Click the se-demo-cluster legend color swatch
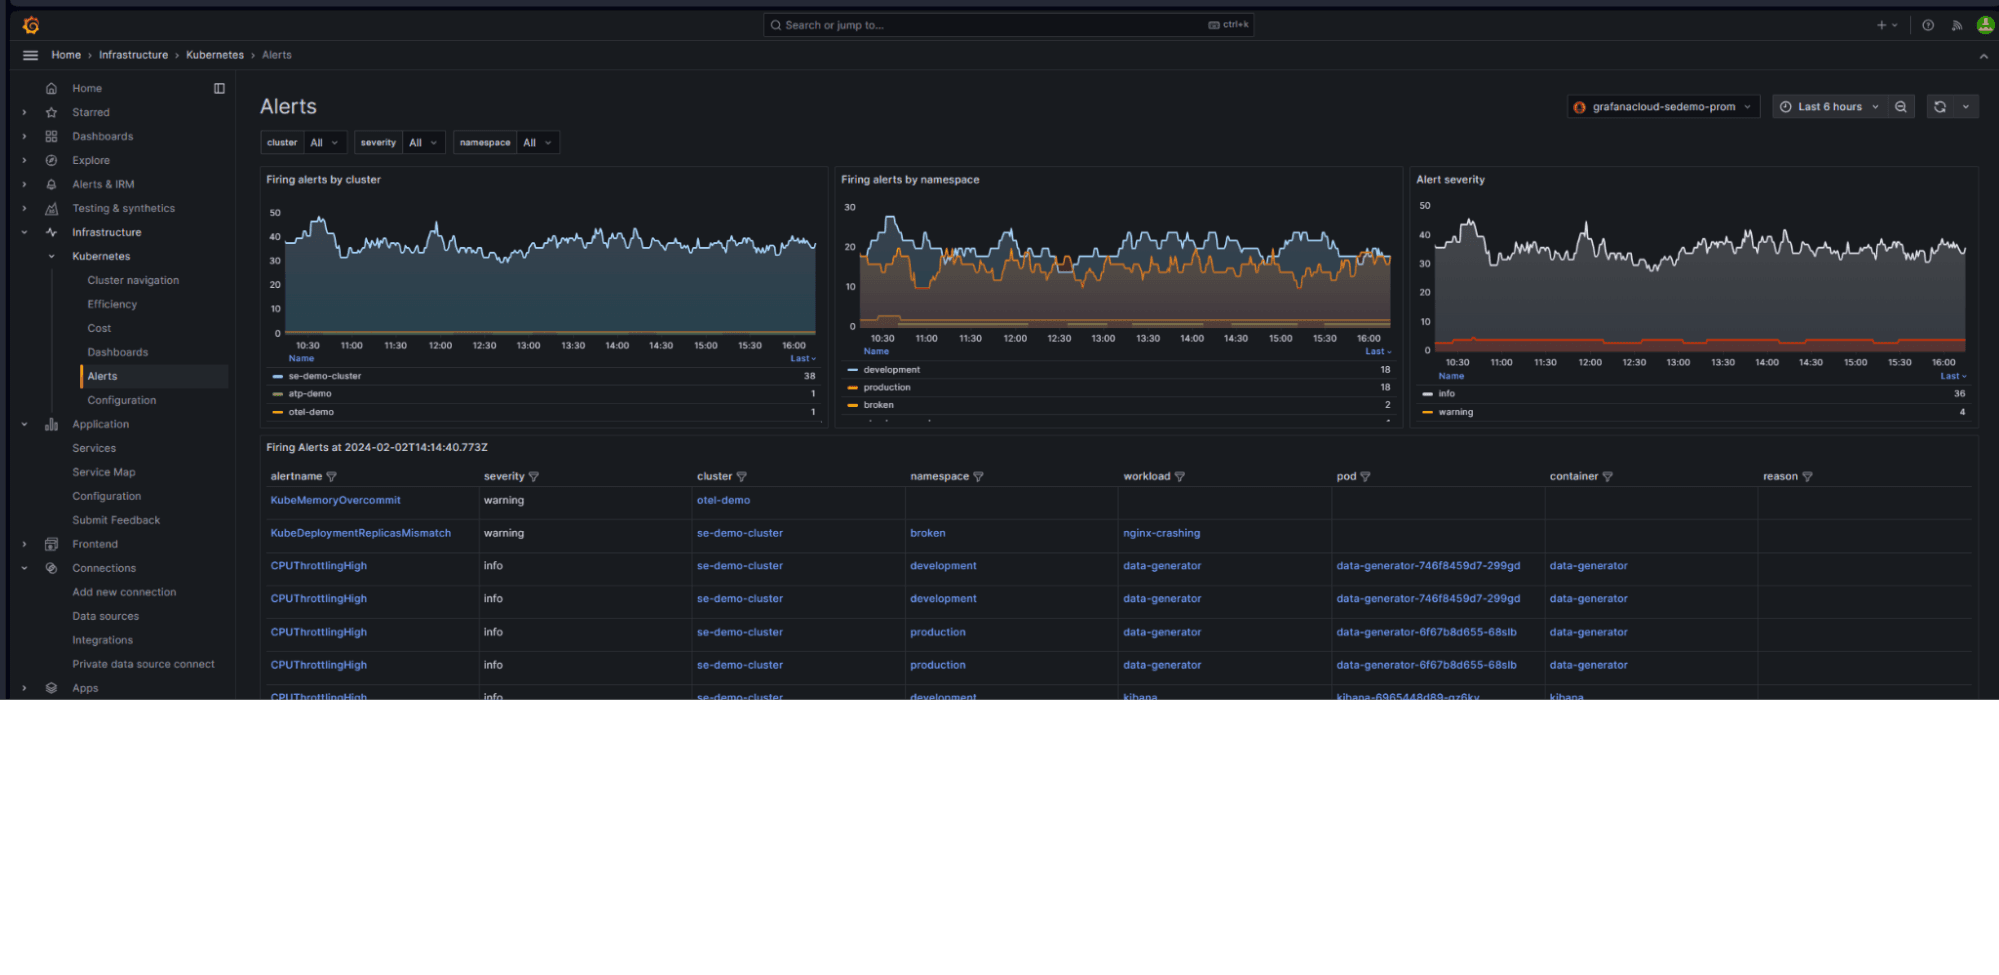 tap(277, 377)
